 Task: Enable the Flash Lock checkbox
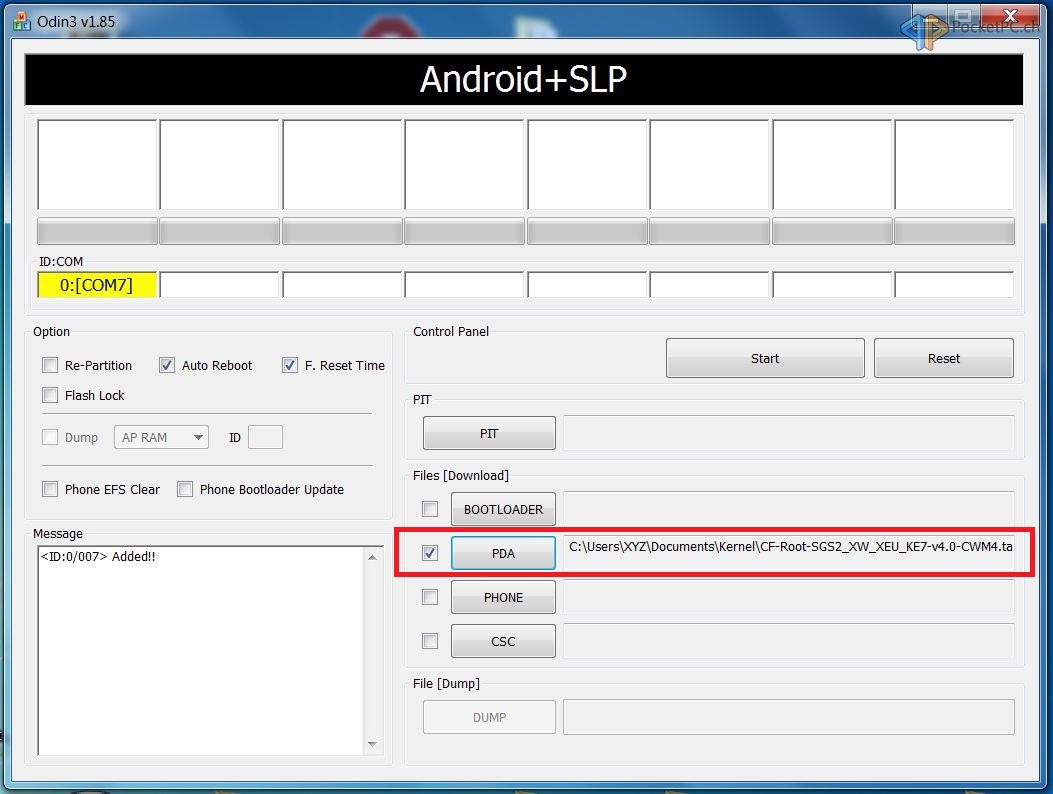click(x=50, y=395)
